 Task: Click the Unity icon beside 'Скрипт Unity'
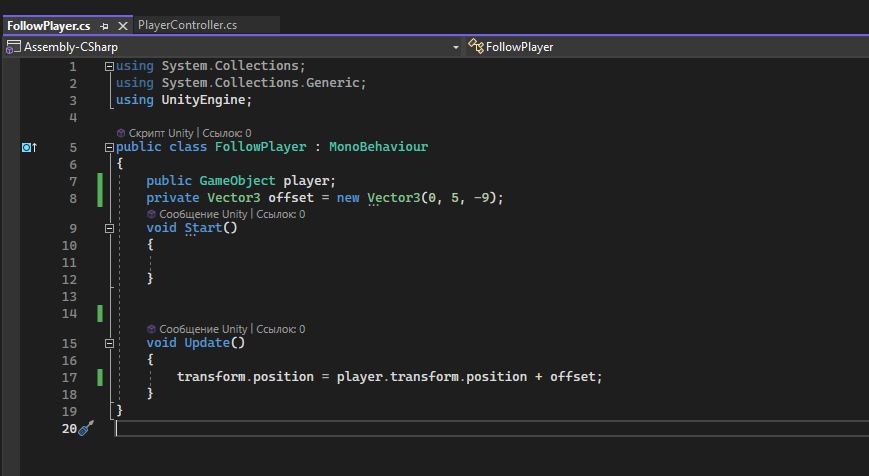[121, 133]
